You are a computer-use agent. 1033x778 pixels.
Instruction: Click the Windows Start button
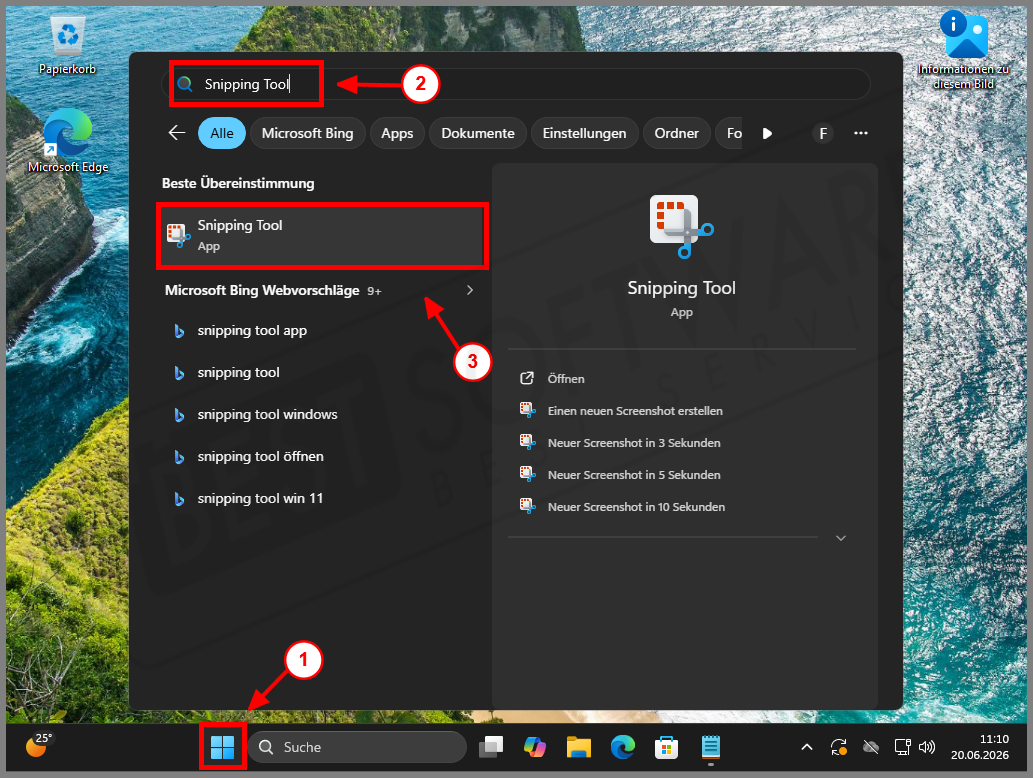point(222,747)
